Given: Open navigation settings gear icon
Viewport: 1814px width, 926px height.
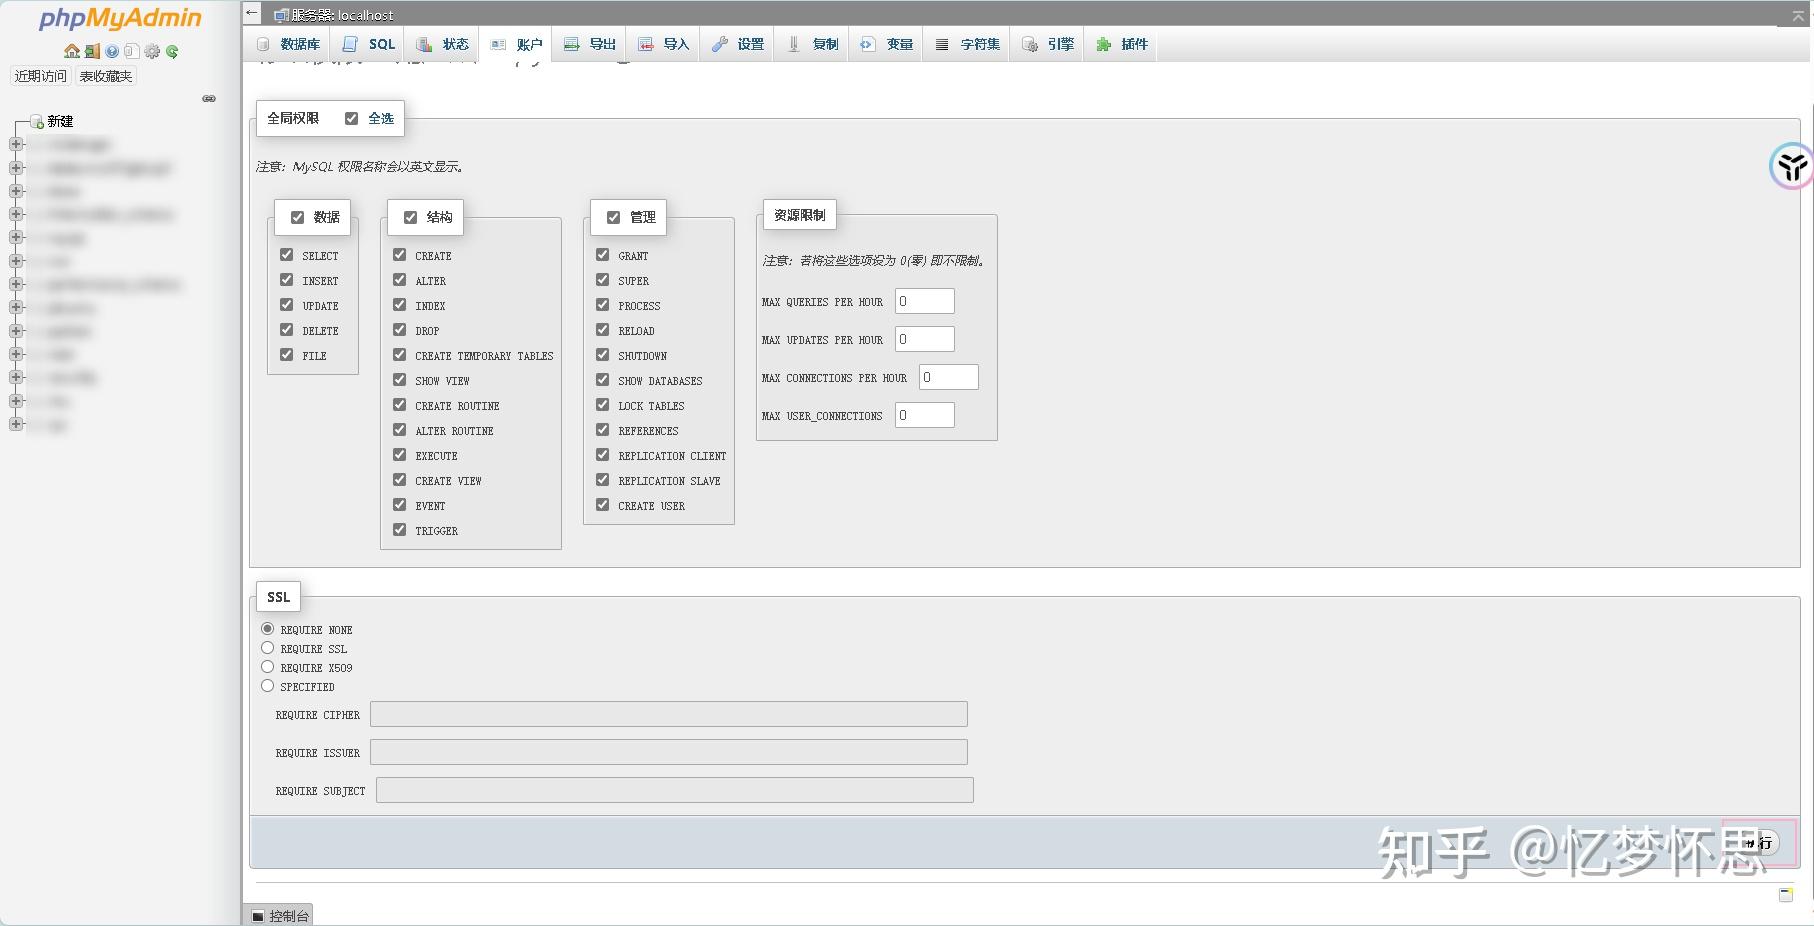Looking at the screenshot, I should point(152,51).
